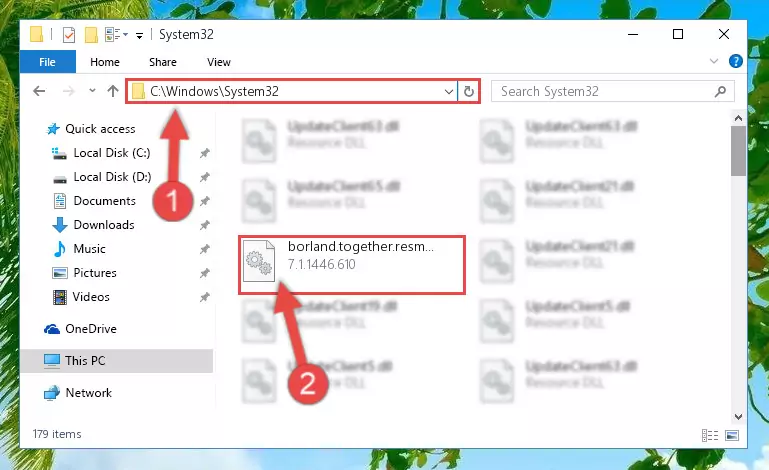
Task: Open Explorer help question mark icon
Action: (735, 61)
